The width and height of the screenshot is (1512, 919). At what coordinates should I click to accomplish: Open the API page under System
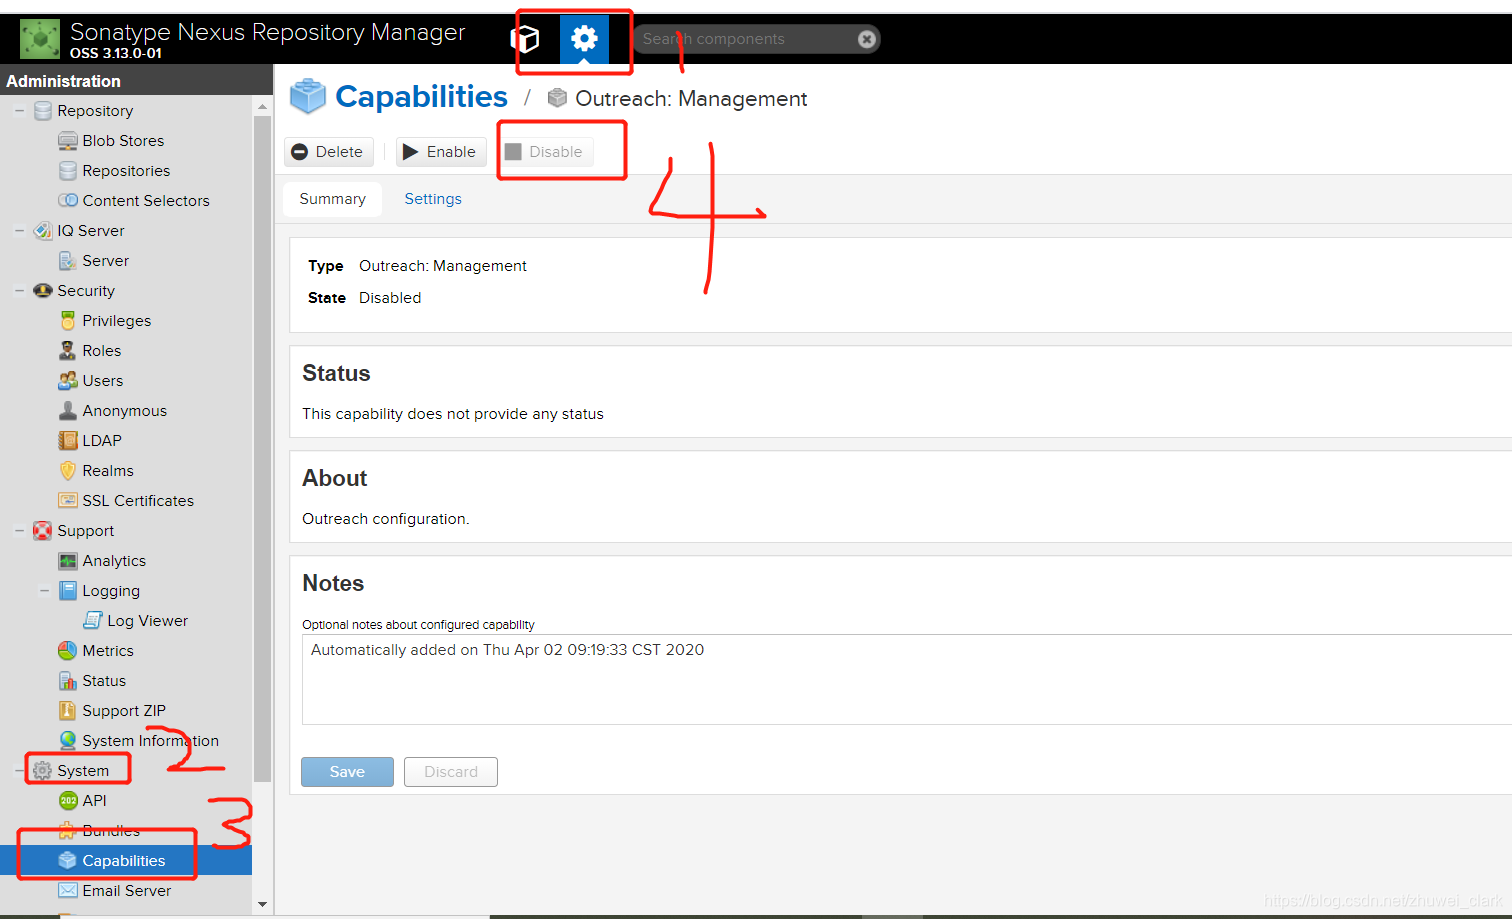point(95,800)
